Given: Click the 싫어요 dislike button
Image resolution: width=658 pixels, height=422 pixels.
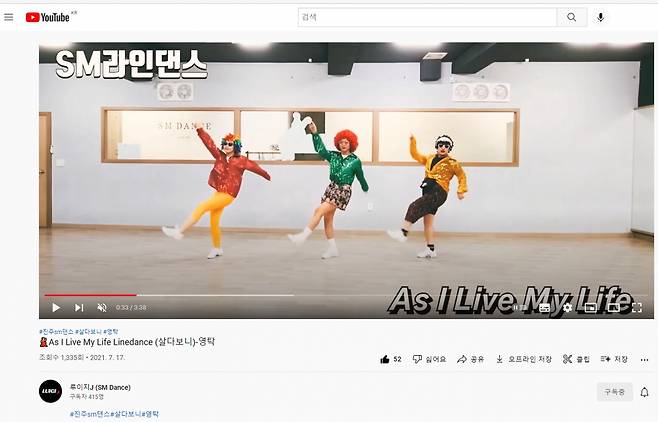Looking at the screenshot, I should pyautogui.click(x=429, y=359).
